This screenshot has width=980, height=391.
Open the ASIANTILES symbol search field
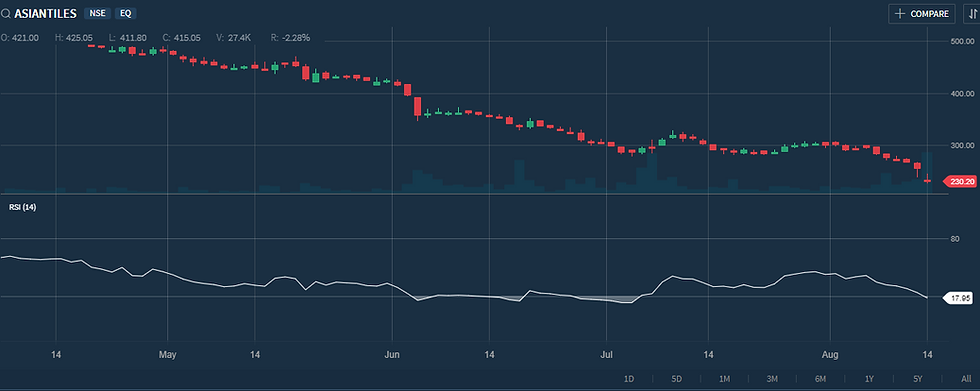pyautogui.click(x=45, y=13)
